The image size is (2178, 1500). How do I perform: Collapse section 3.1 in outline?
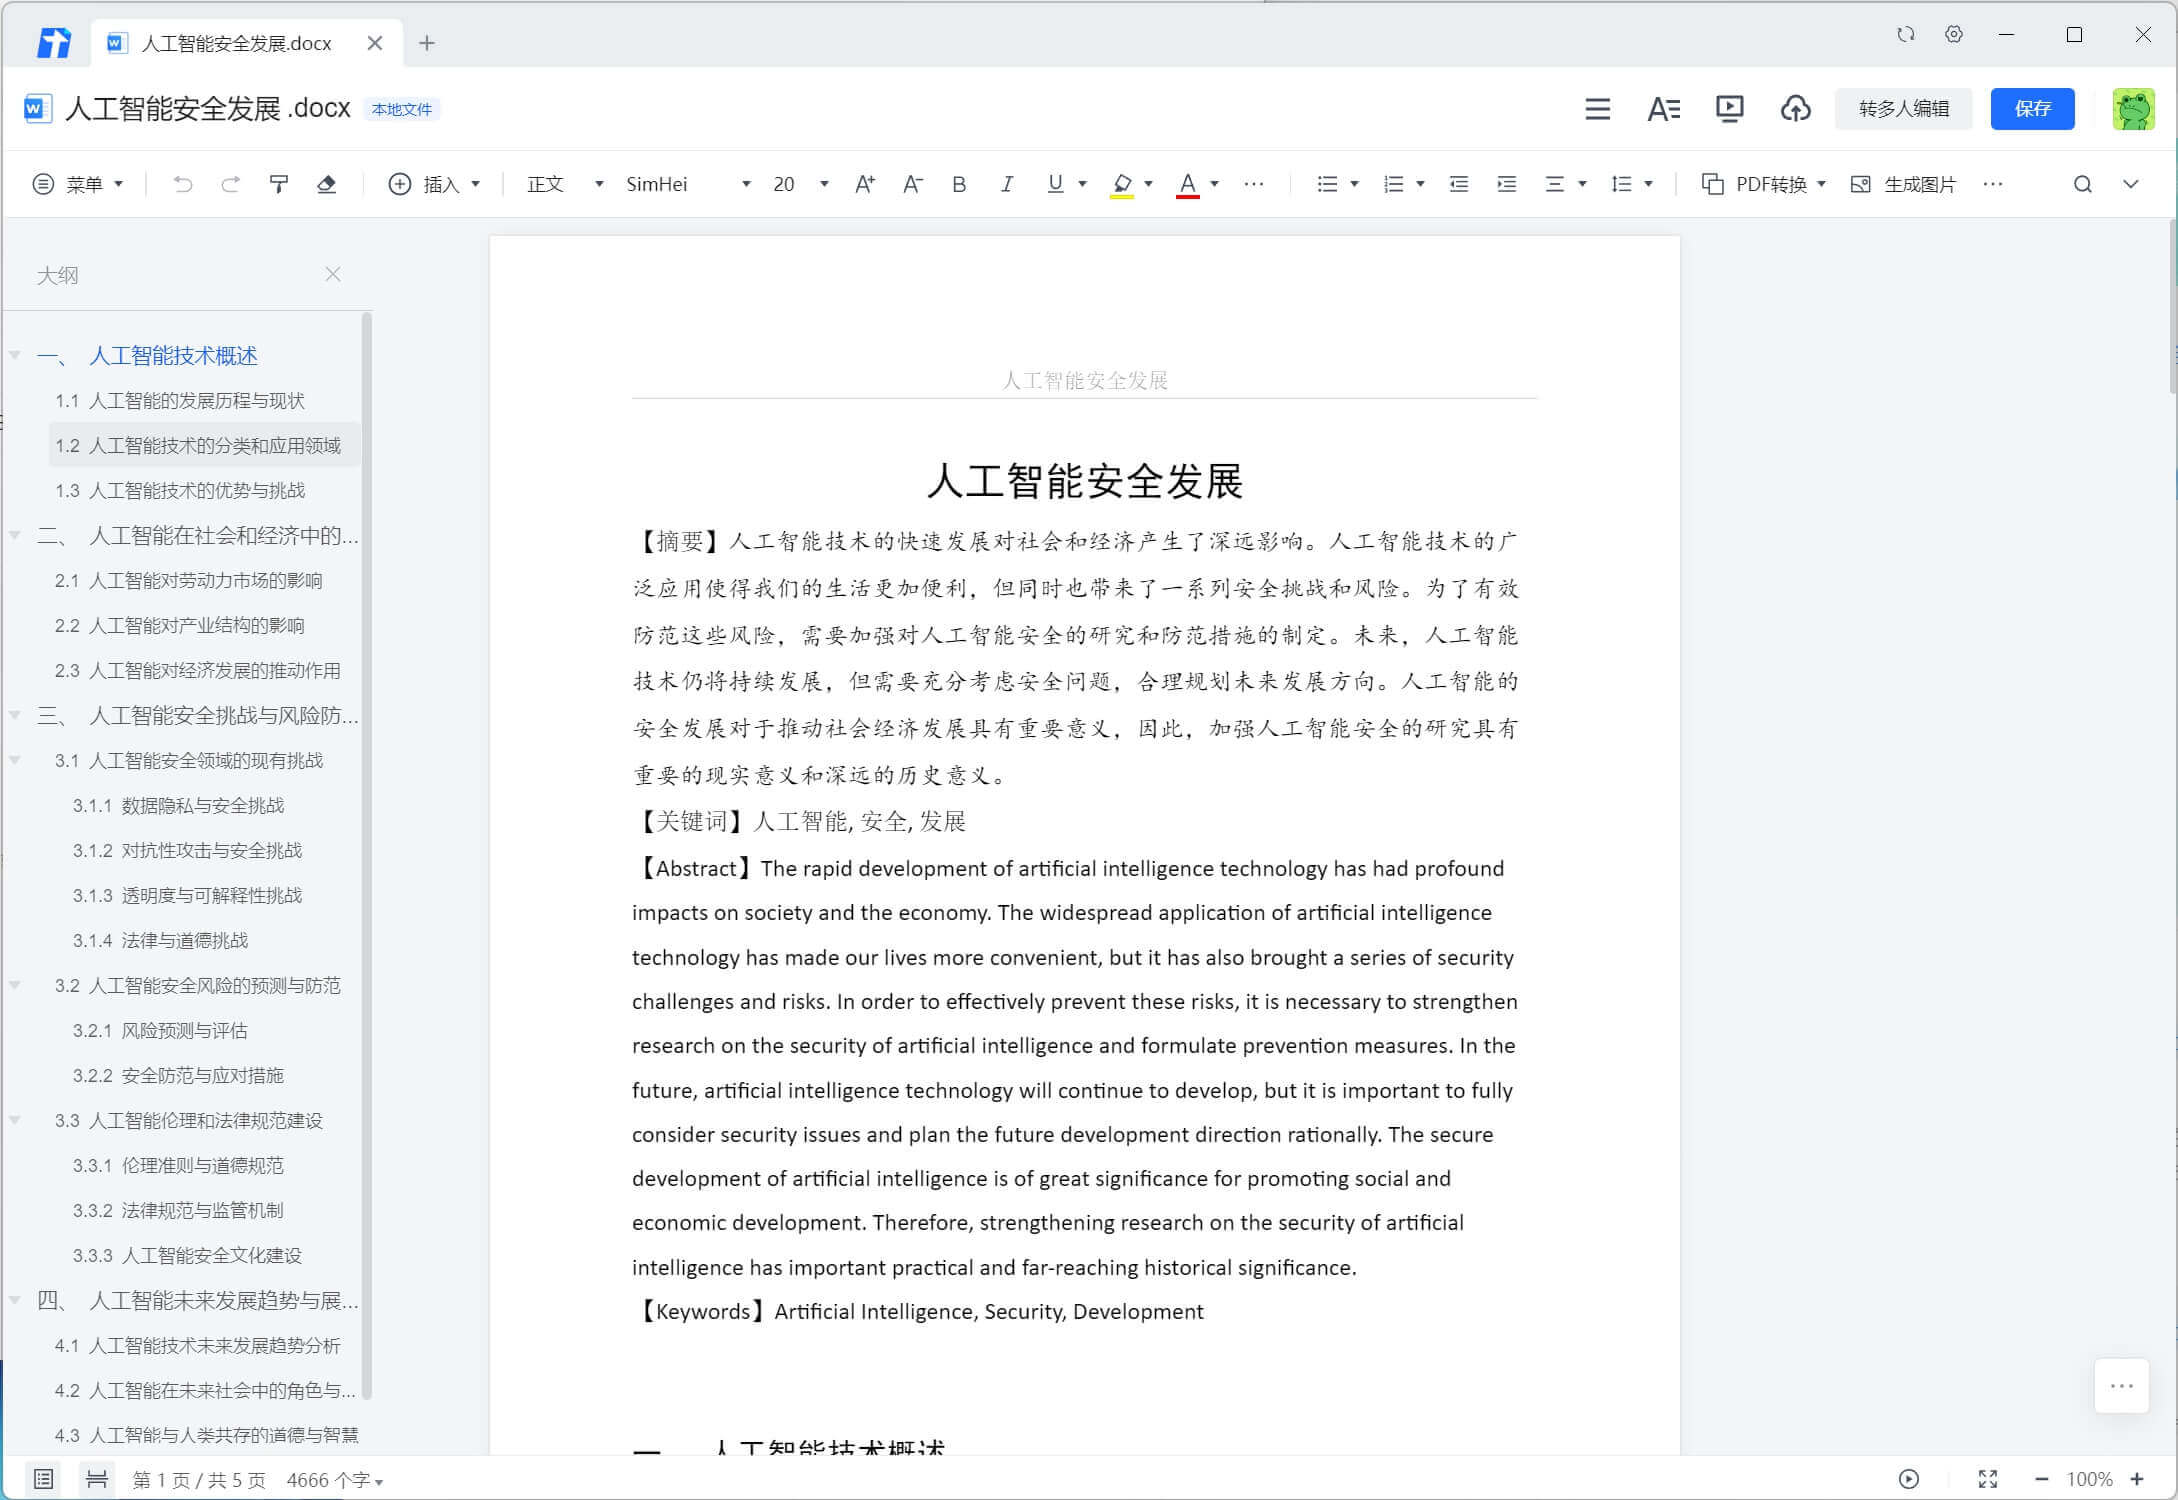click(15, 760)
